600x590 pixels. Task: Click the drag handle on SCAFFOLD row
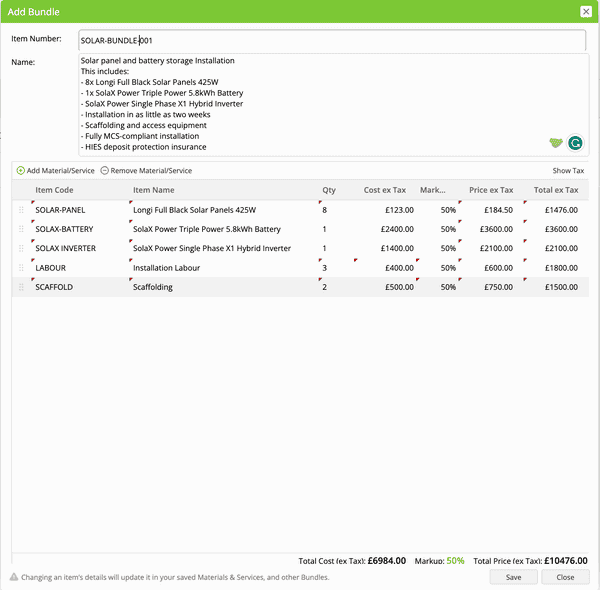click(21, 287)
